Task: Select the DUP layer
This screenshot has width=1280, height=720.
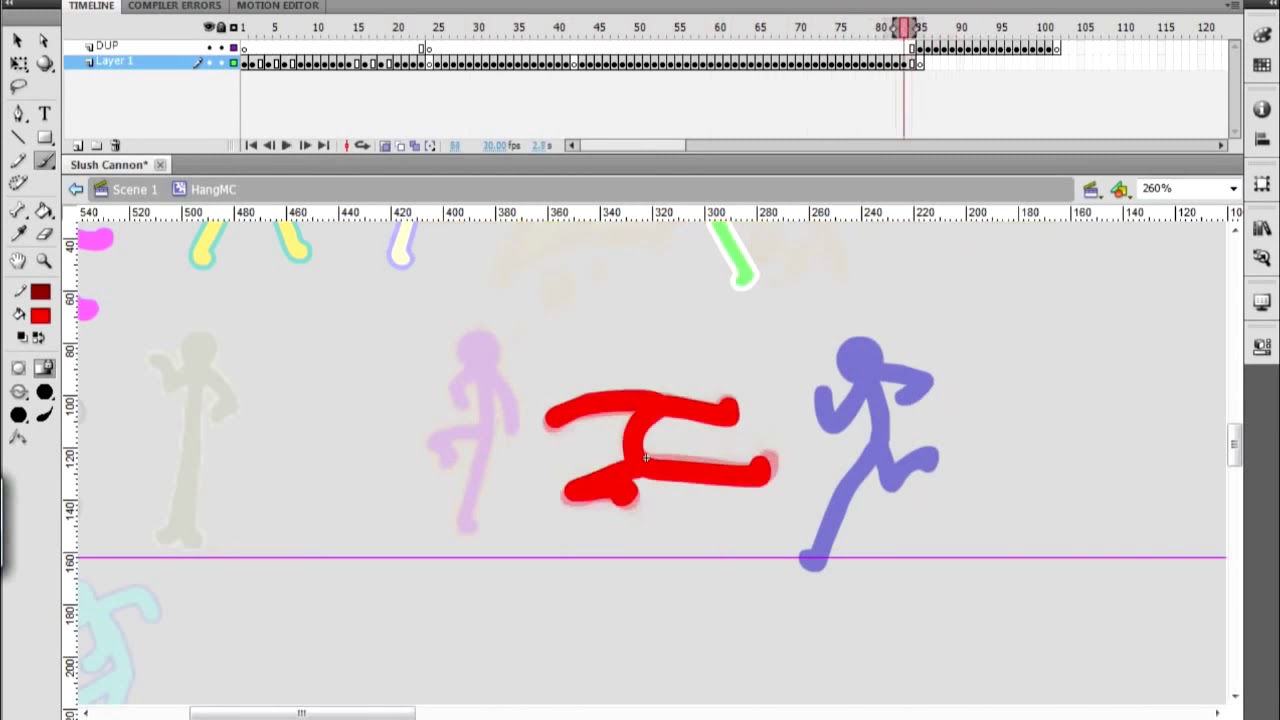Action: pyautogui.click(x=106, y=46)
